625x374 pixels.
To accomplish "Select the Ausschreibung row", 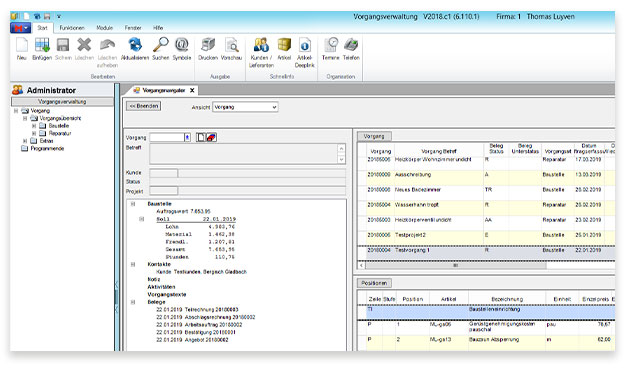I will point(486,178).
